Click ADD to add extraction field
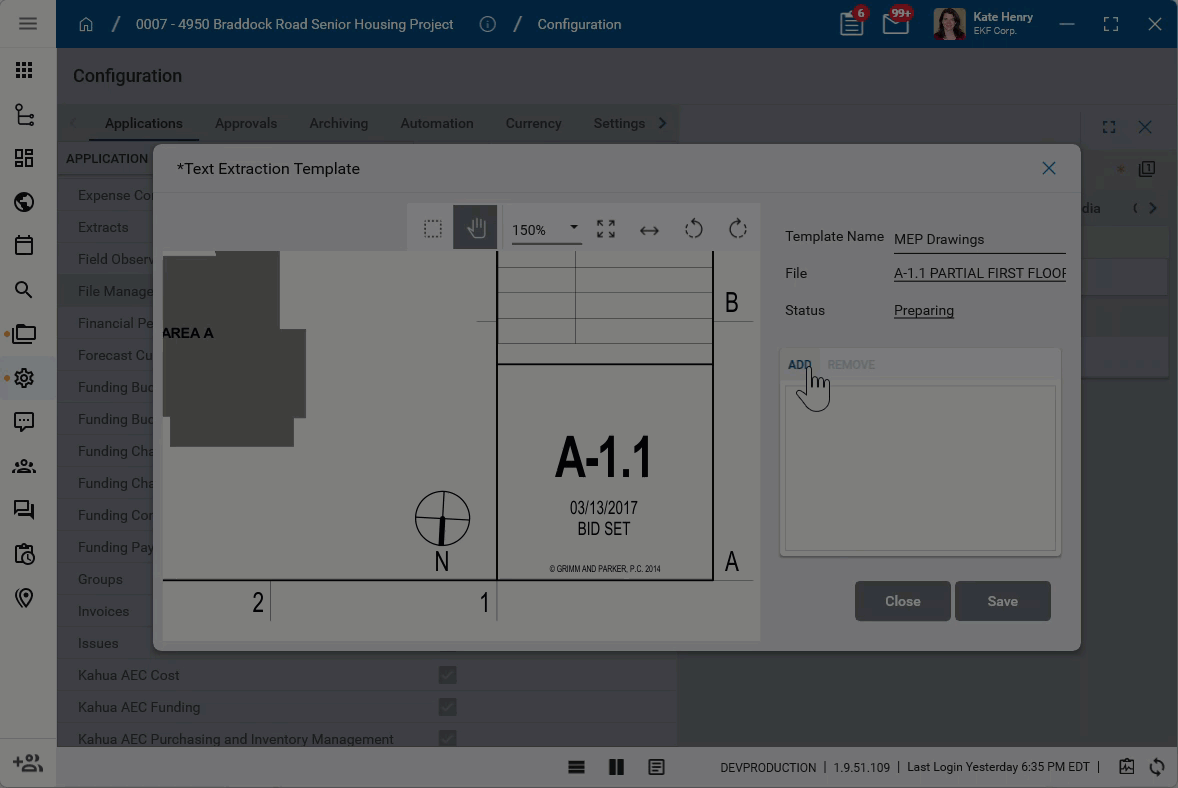 [799, 364]
